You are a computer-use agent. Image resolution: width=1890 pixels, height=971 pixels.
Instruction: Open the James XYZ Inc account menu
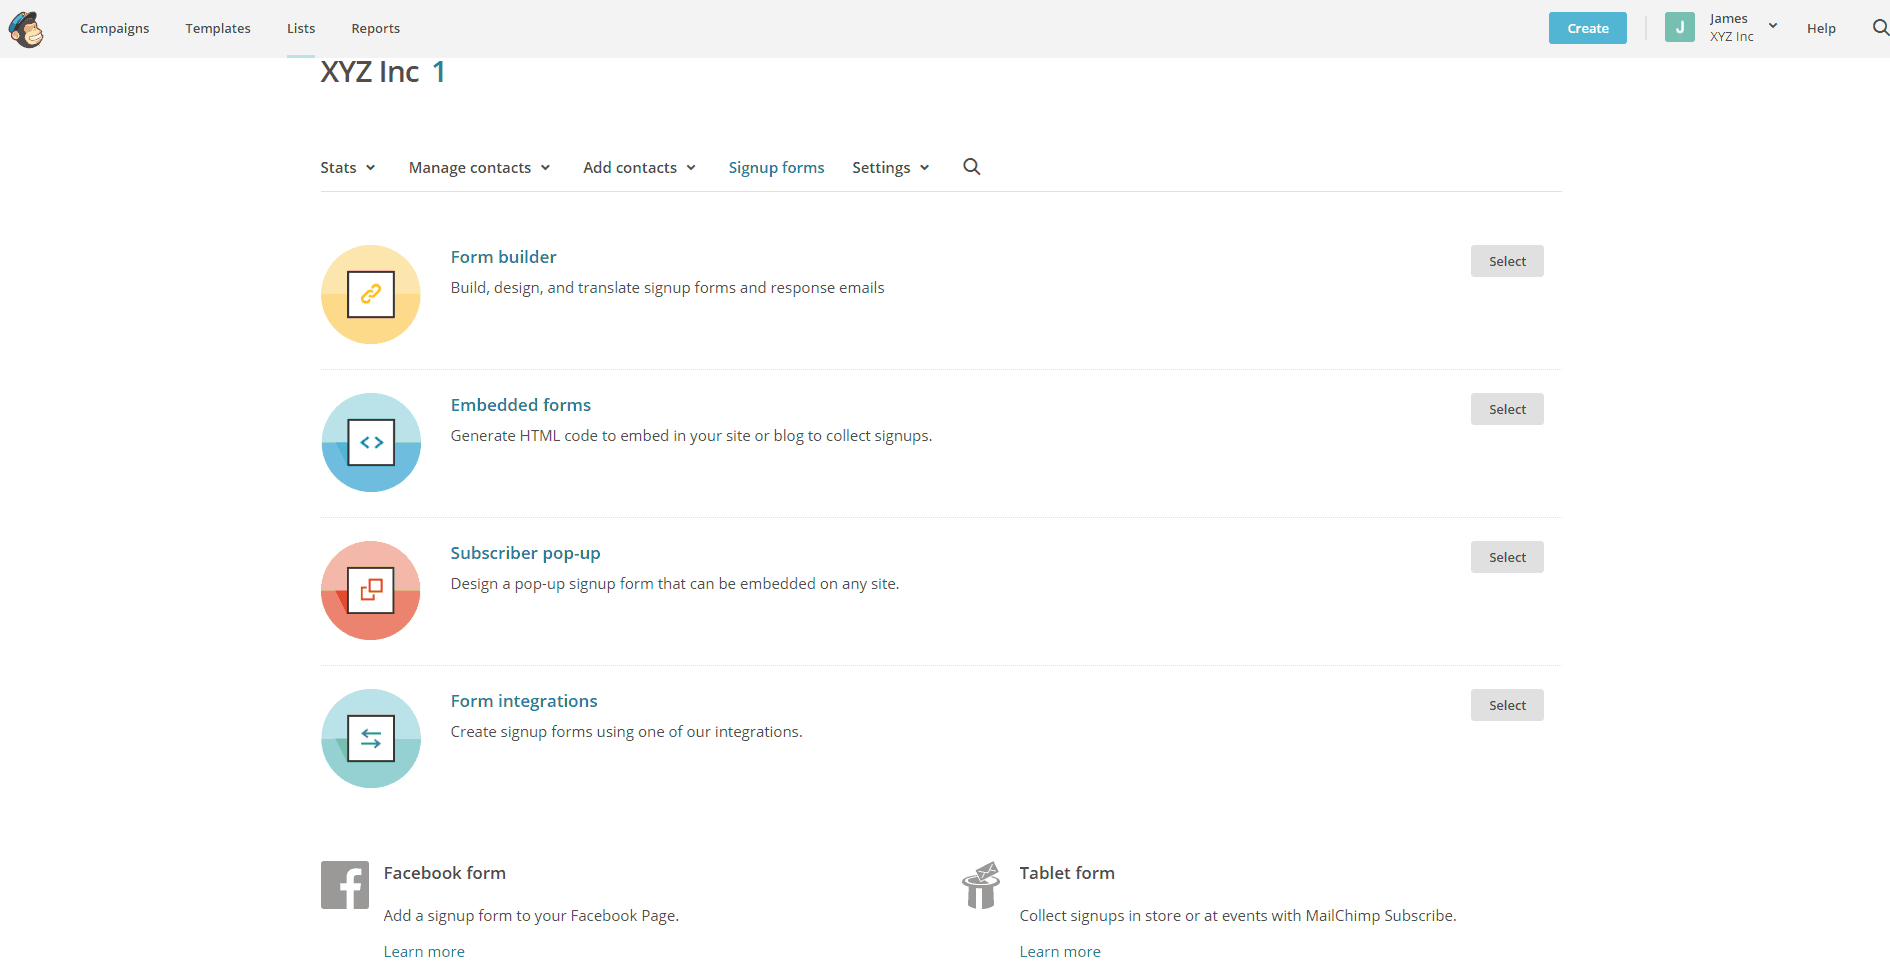click(x=1743, y=28)
